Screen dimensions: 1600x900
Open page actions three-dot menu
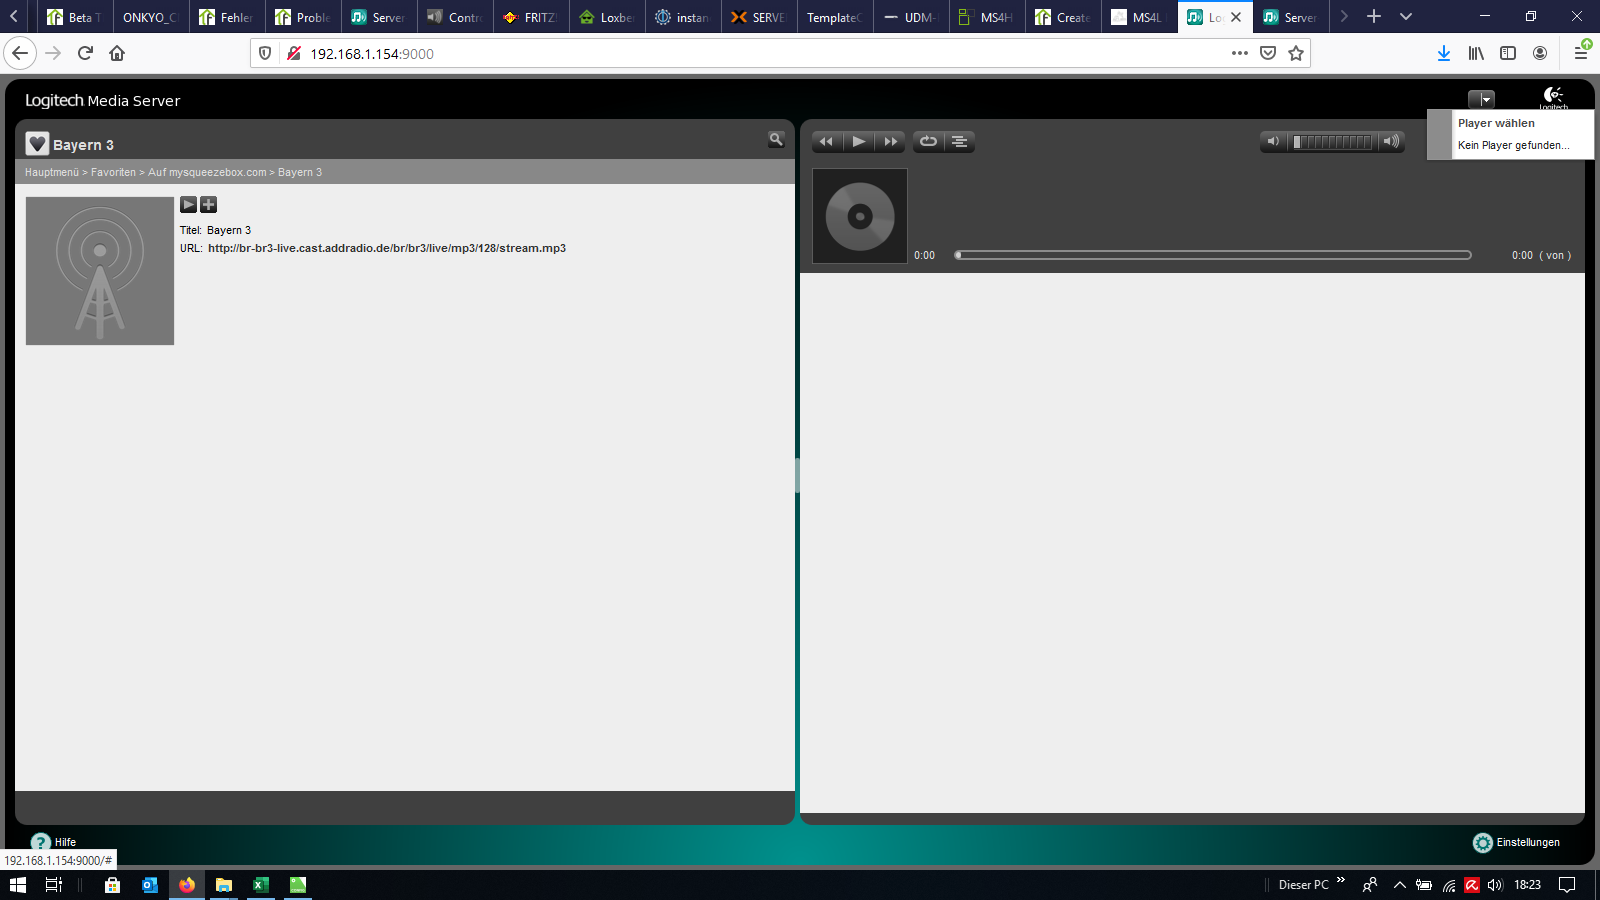pyautogui.click(x=1240, y=53)
